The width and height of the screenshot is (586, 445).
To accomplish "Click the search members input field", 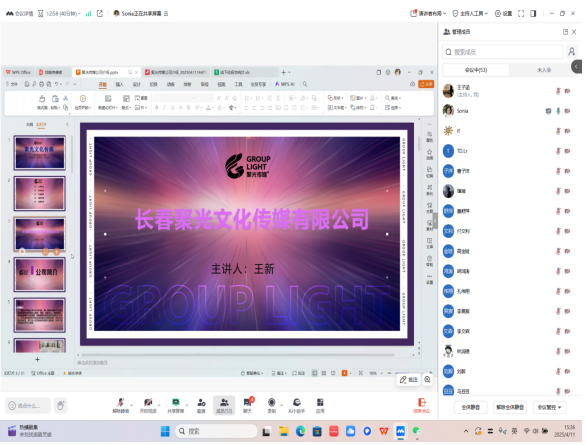I will pos(503,52).
